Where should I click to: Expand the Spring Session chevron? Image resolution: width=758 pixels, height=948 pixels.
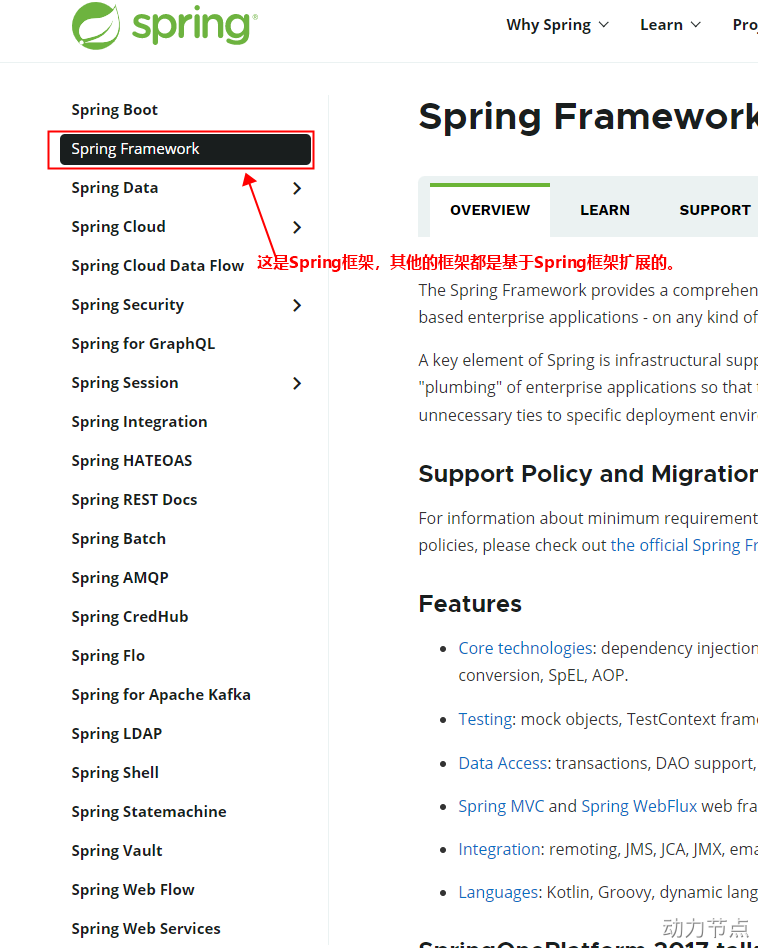click(x=297, y=383)
